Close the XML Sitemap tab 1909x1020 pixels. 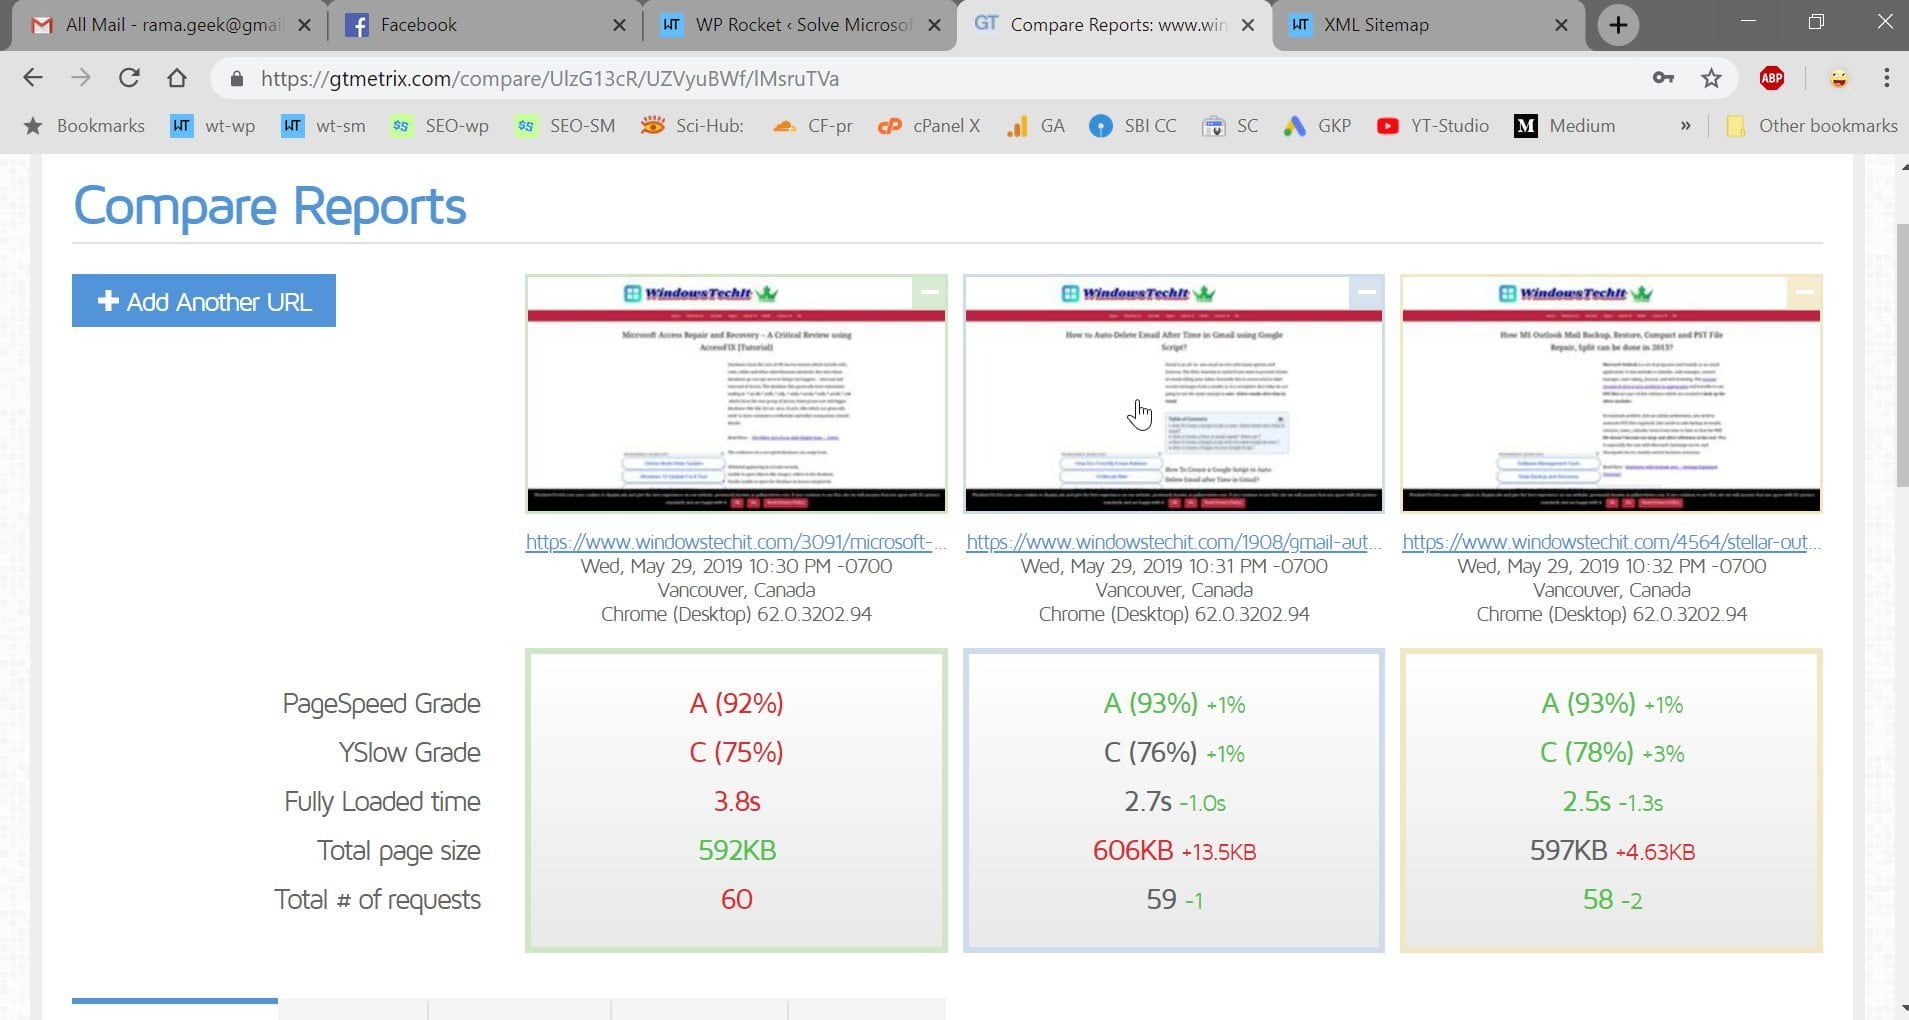coord(1561,25)
